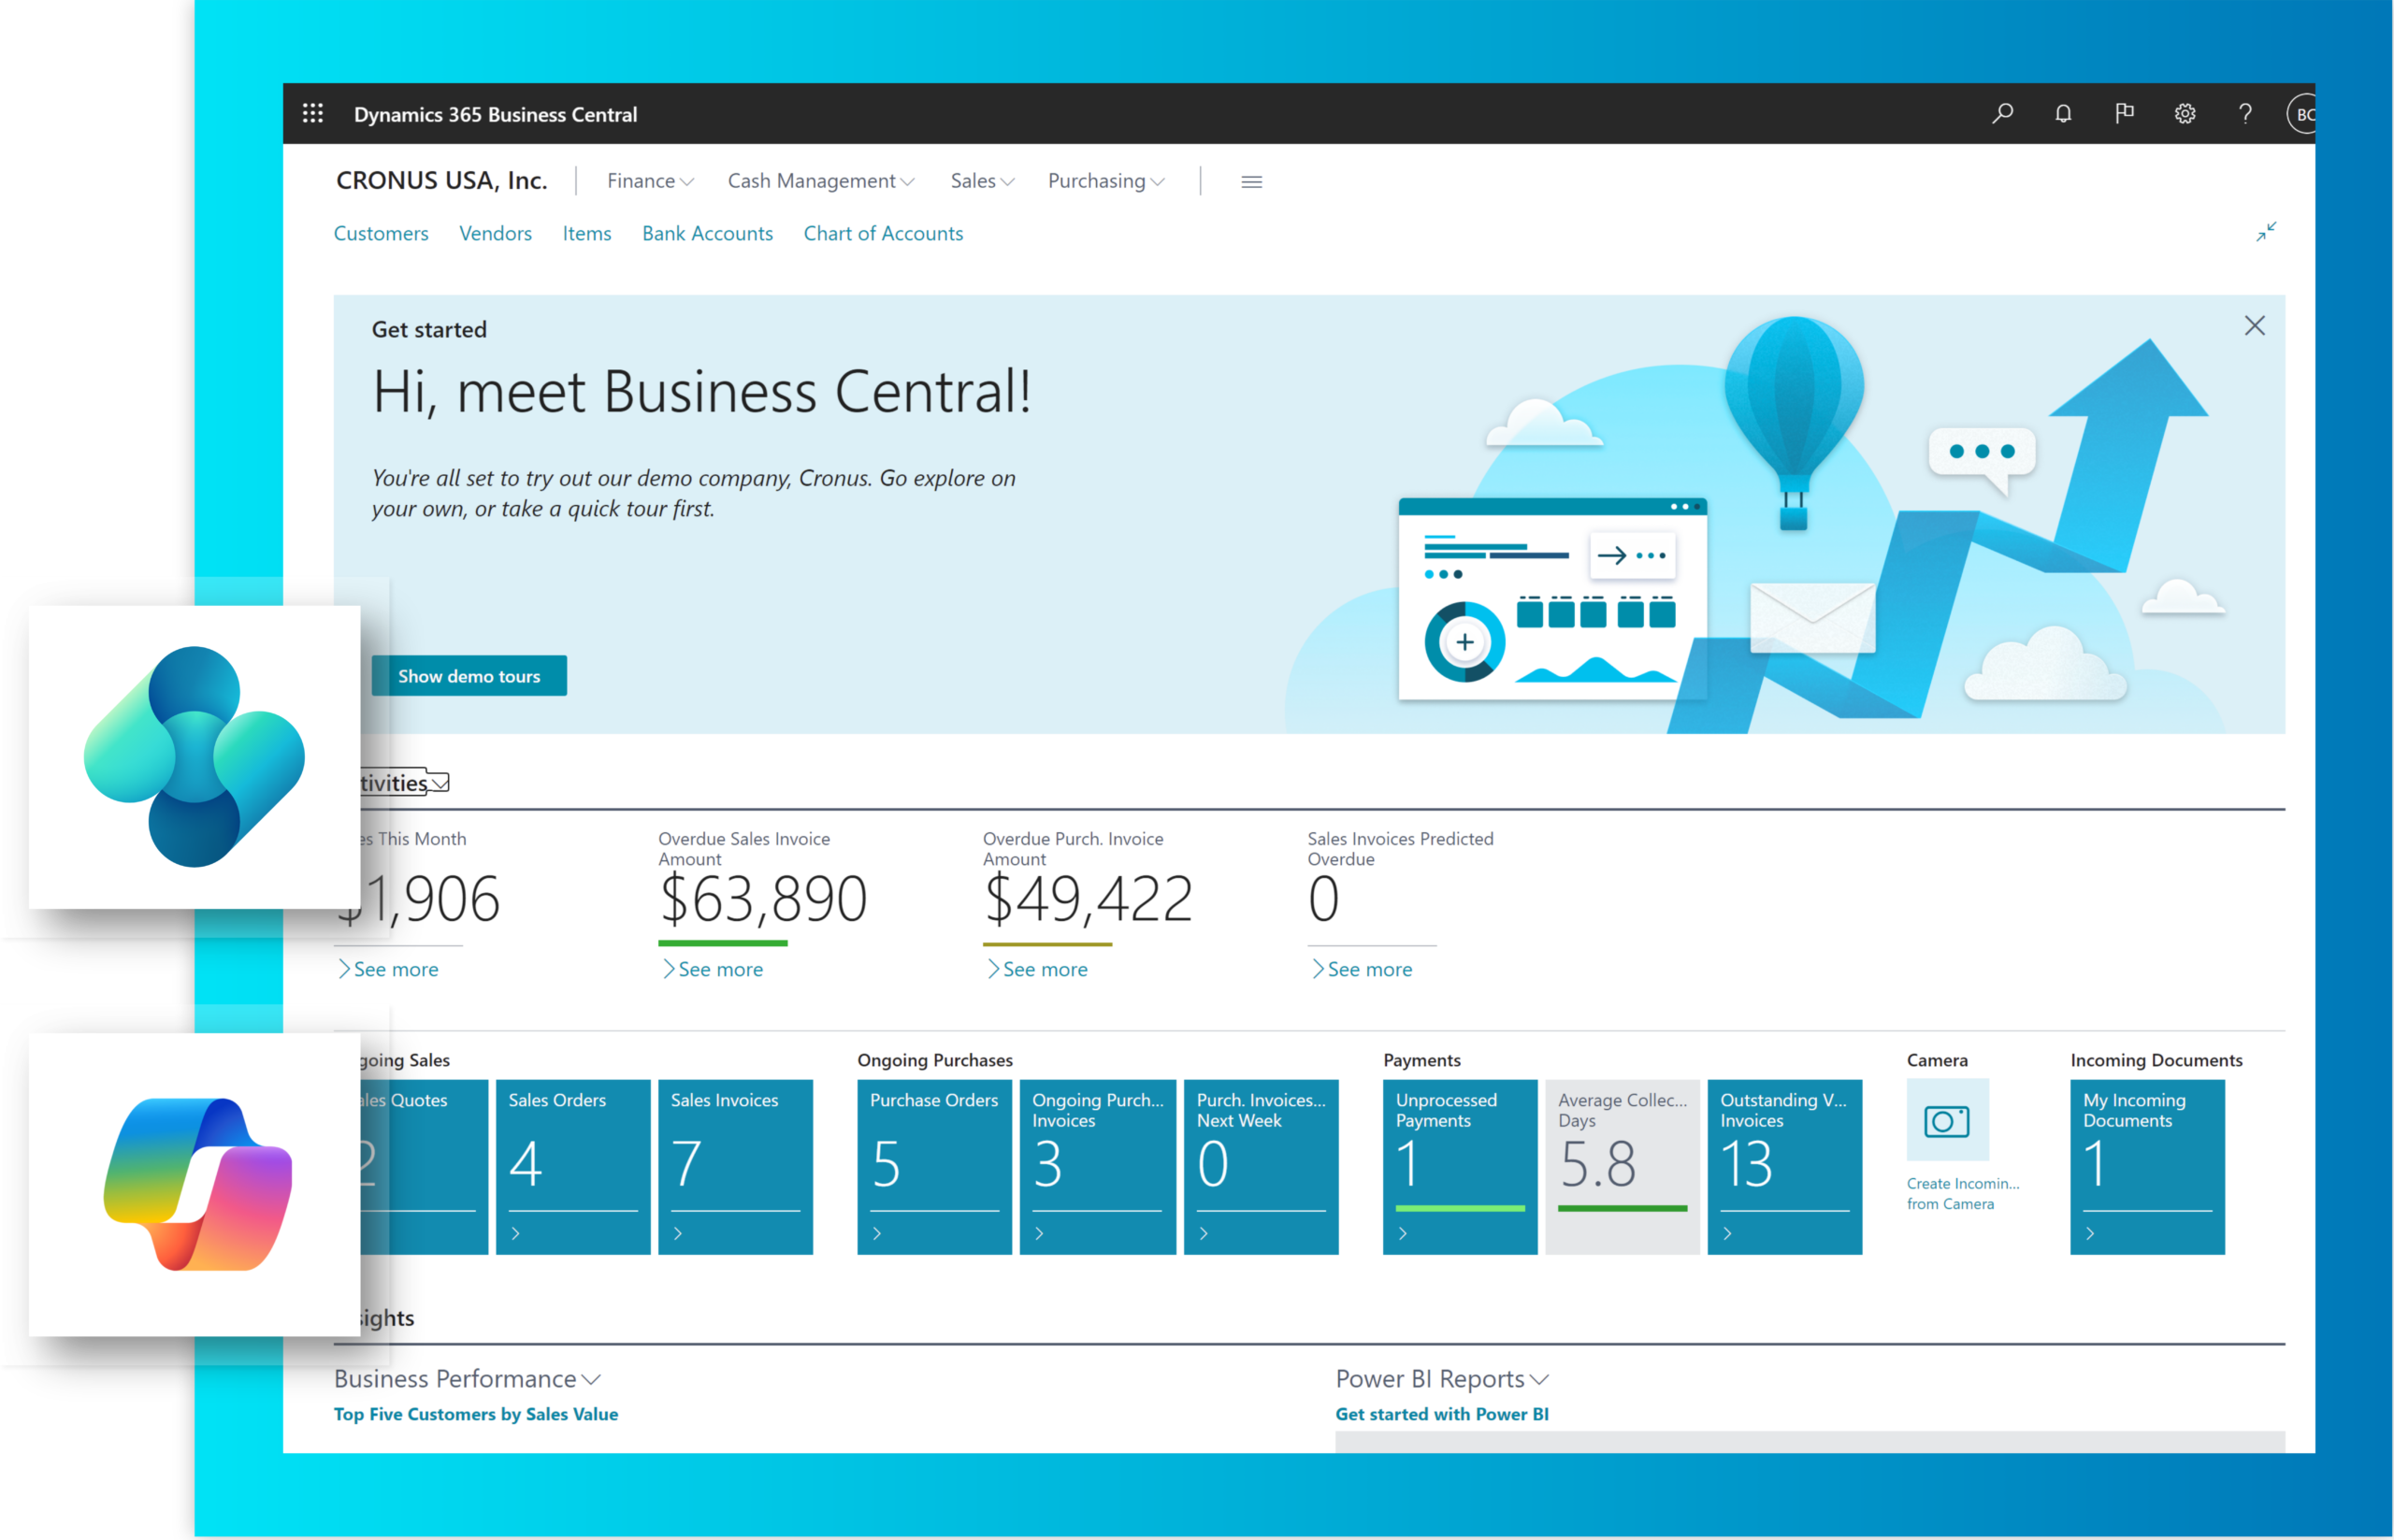Open the Purch. Invoices Next Week tile
Screen dimensions: 2394x1540
click(1261, 1166)
